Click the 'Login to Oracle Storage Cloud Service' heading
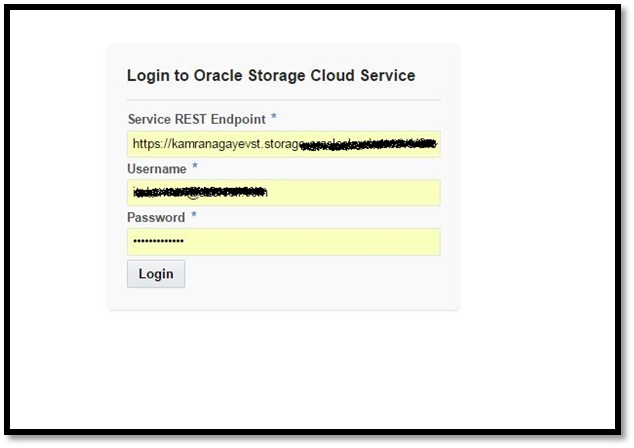The height and width of the screenshot is (448, 634). coord(270,75)
